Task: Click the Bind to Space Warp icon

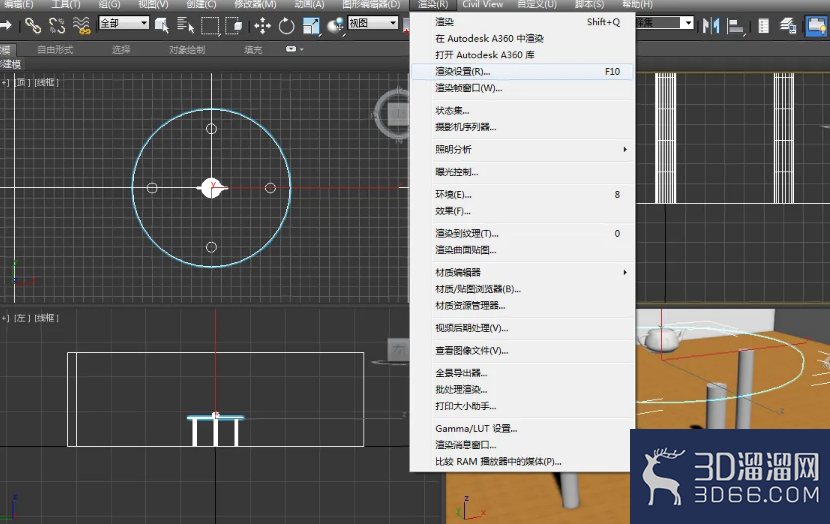Action: 81,25
